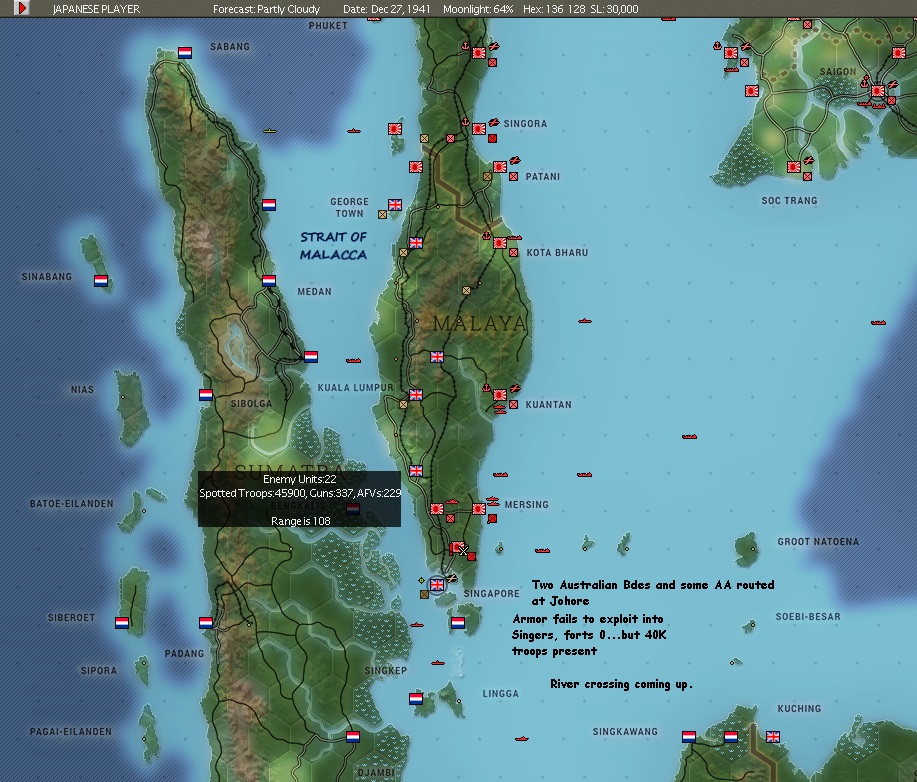The height and width of the screenshot is (782, 917).
Task: Select the red ship near Singkawang label
Action: (522, 739)
